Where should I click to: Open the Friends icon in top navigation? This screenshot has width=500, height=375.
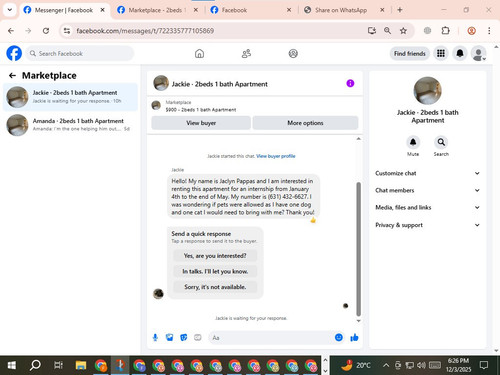246,53
